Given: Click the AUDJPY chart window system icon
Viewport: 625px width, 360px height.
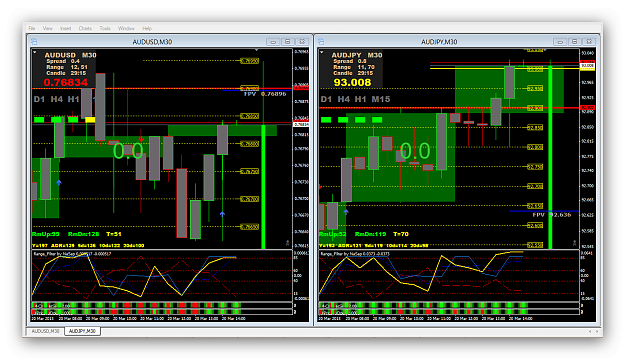Looking at the screenshot, I should pos(321,41).
